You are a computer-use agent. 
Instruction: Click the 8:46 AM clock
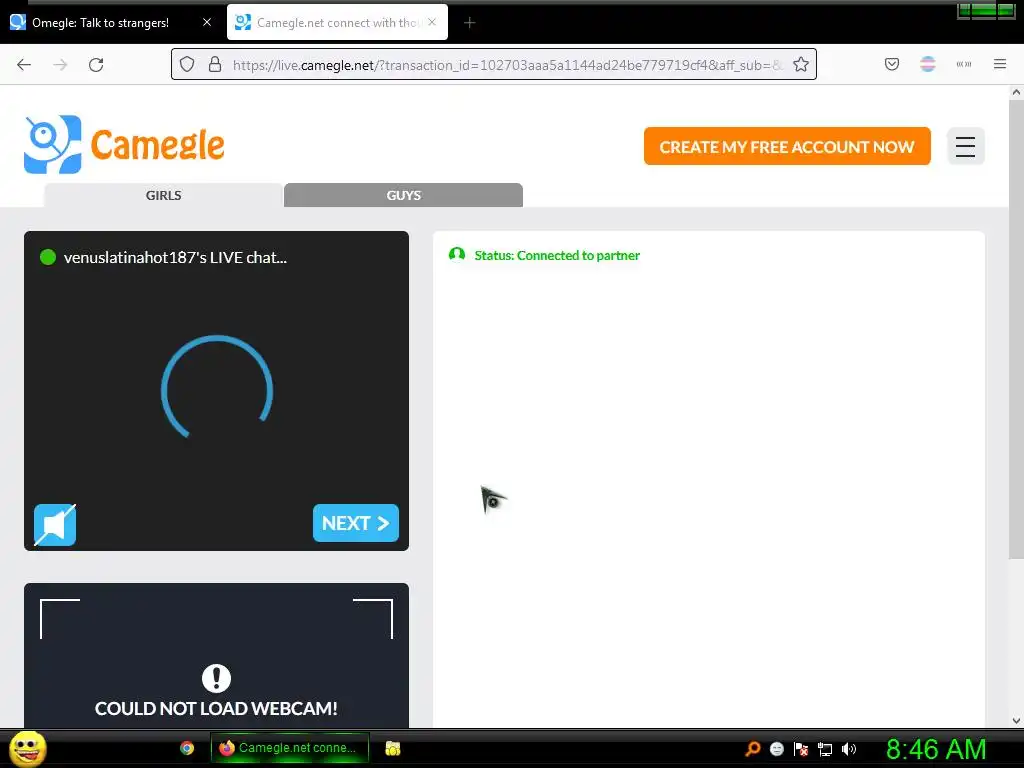(936, 750)
